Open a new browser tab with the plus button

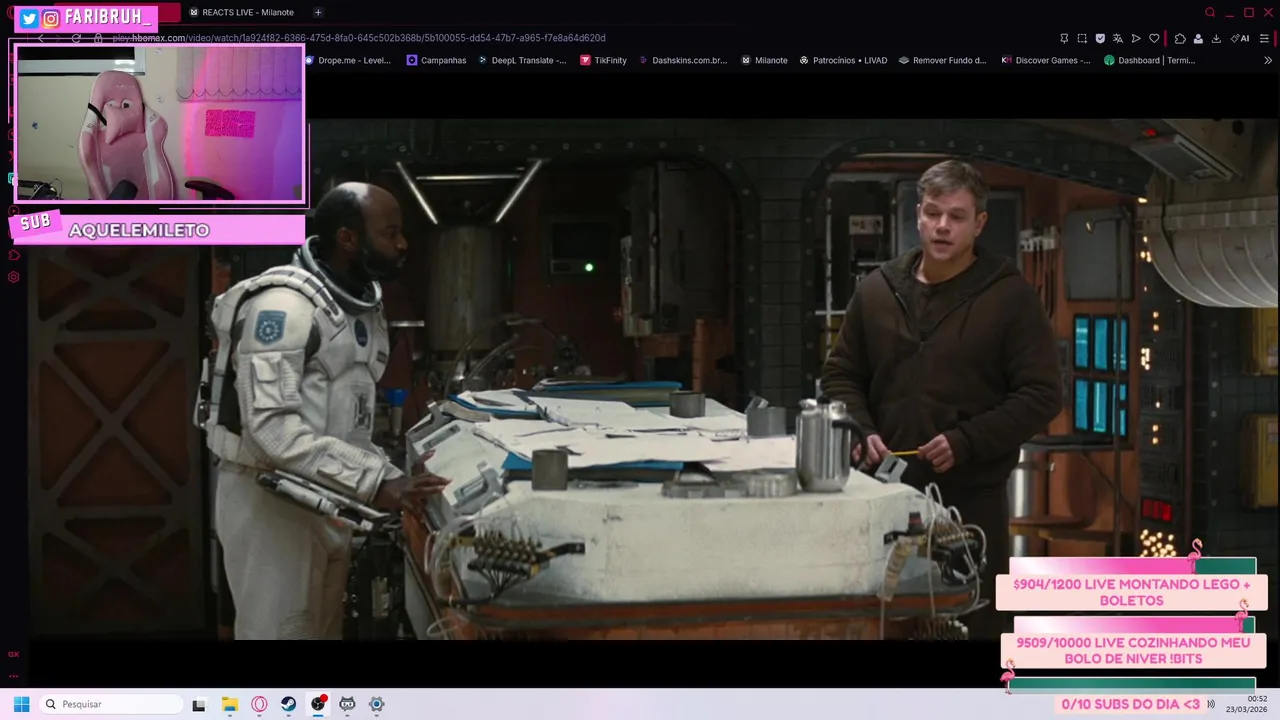click(x=318, y=12)
